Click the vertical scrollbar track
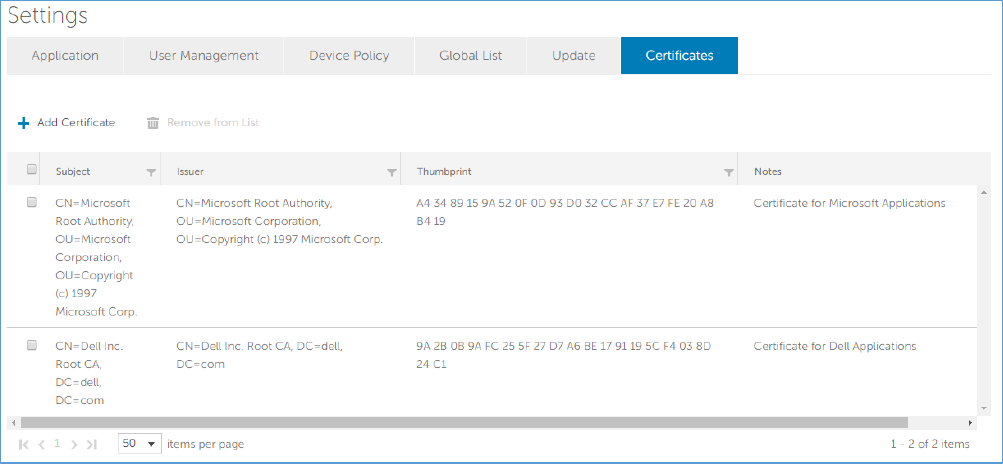 [983, 300]
